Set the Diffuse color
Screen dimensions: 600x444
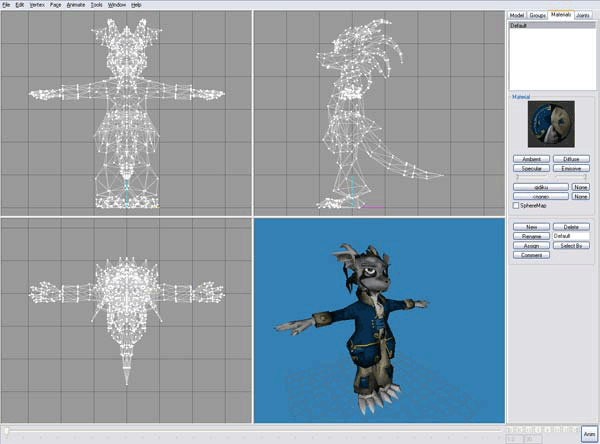(x=571, y=159)
